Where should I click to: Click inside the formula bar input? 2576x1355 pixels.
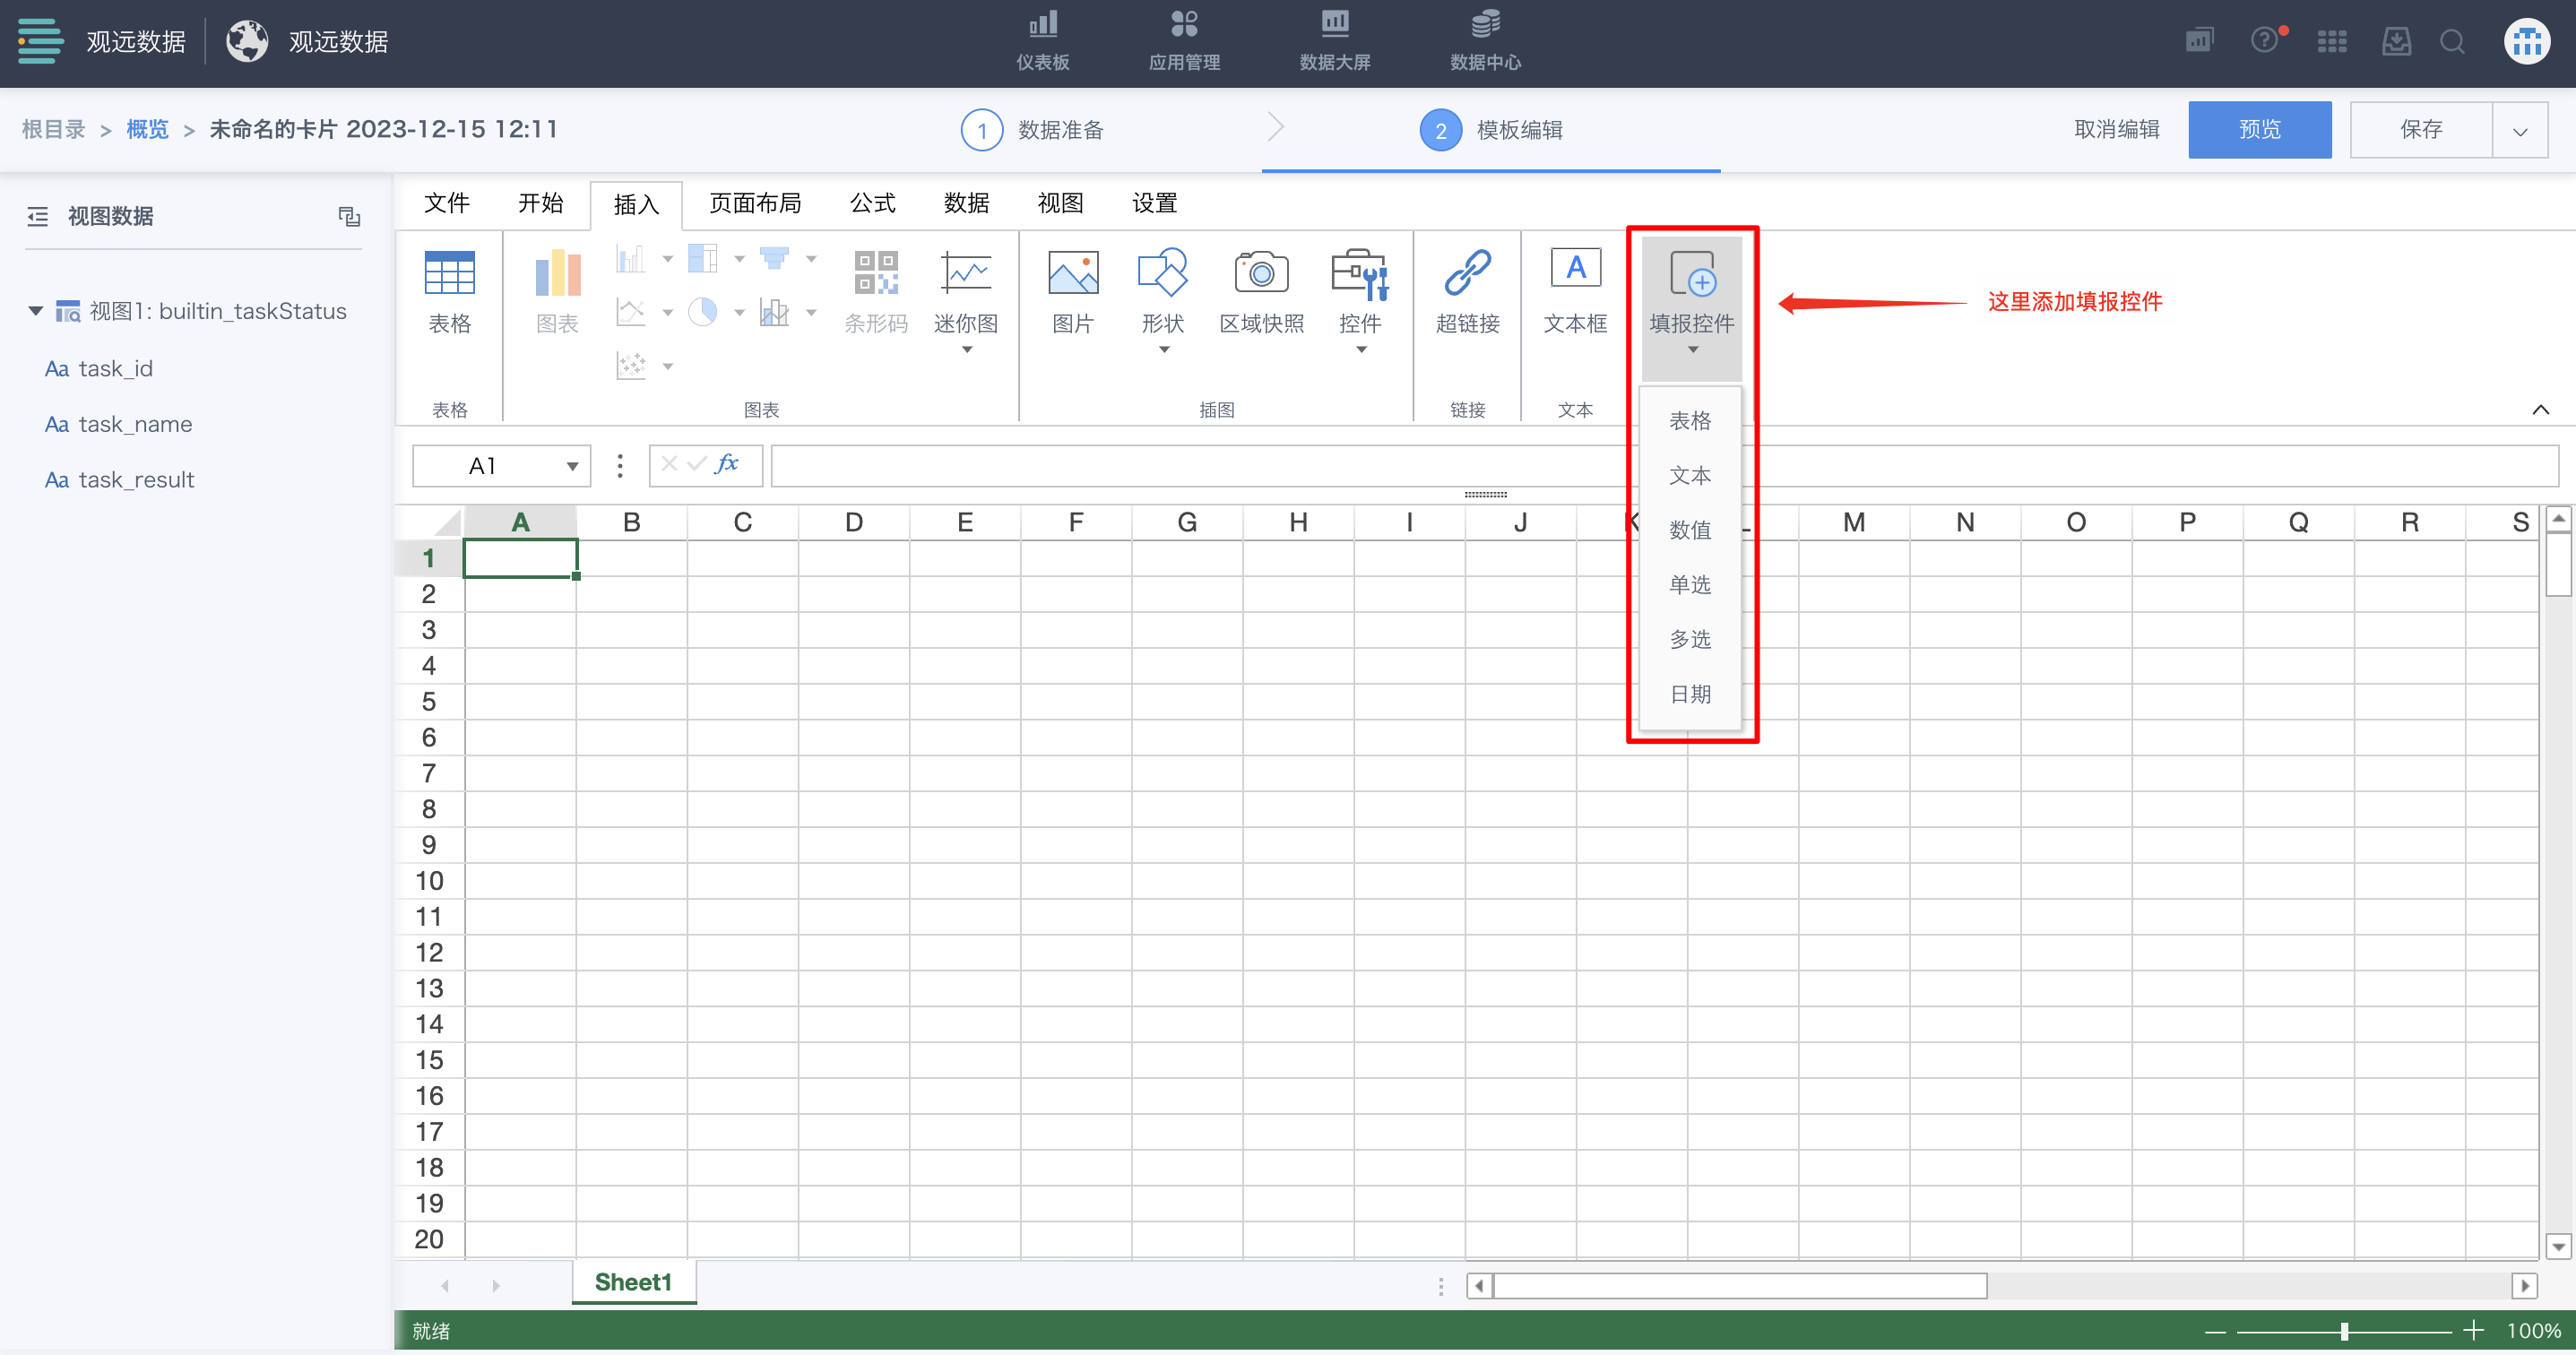[x=1200, y=466]
